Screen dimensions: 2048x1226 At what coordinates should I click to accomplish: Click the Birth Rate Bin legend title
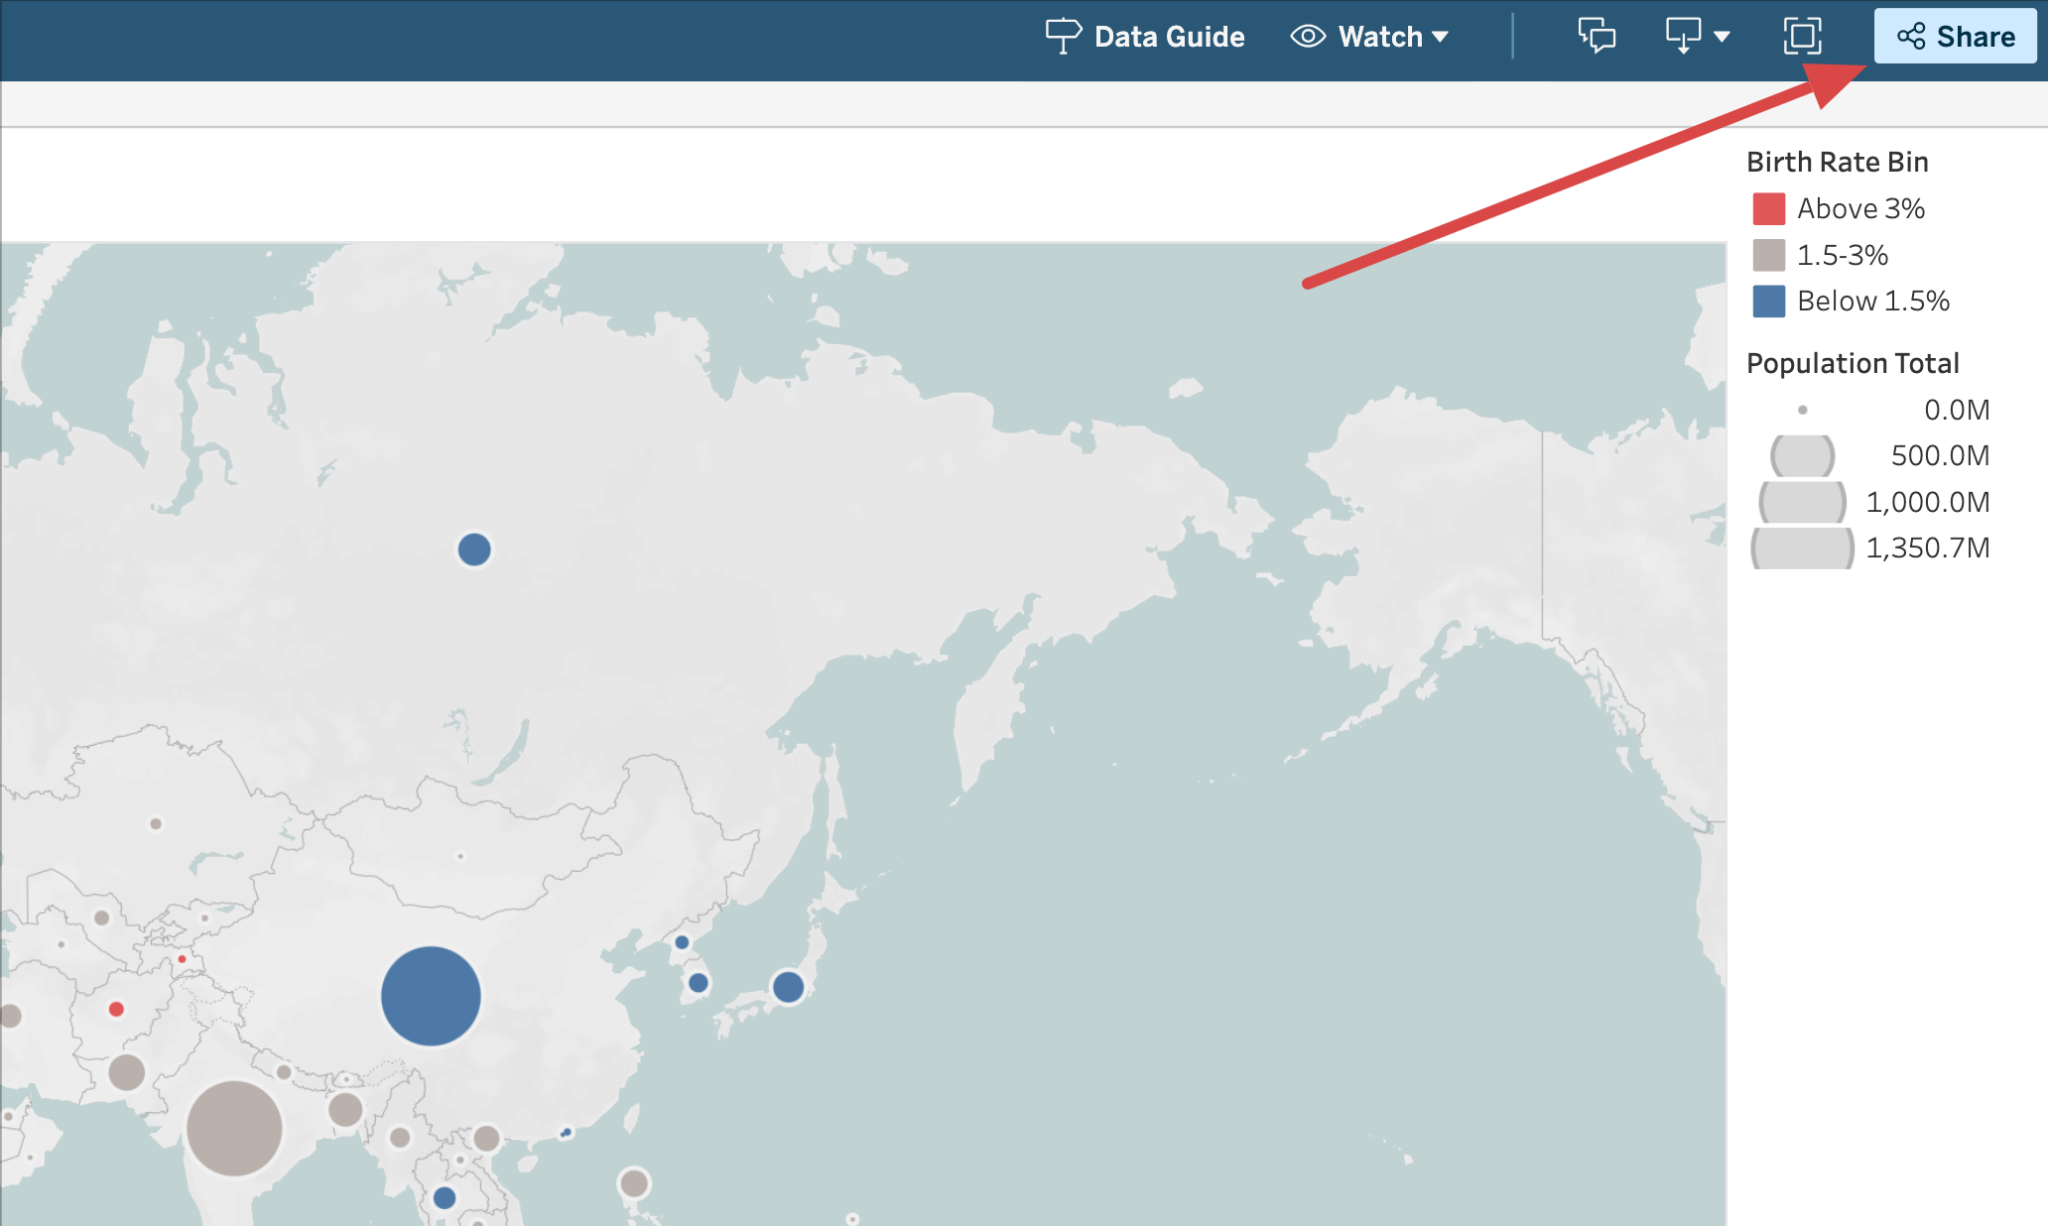point(1837,162)
